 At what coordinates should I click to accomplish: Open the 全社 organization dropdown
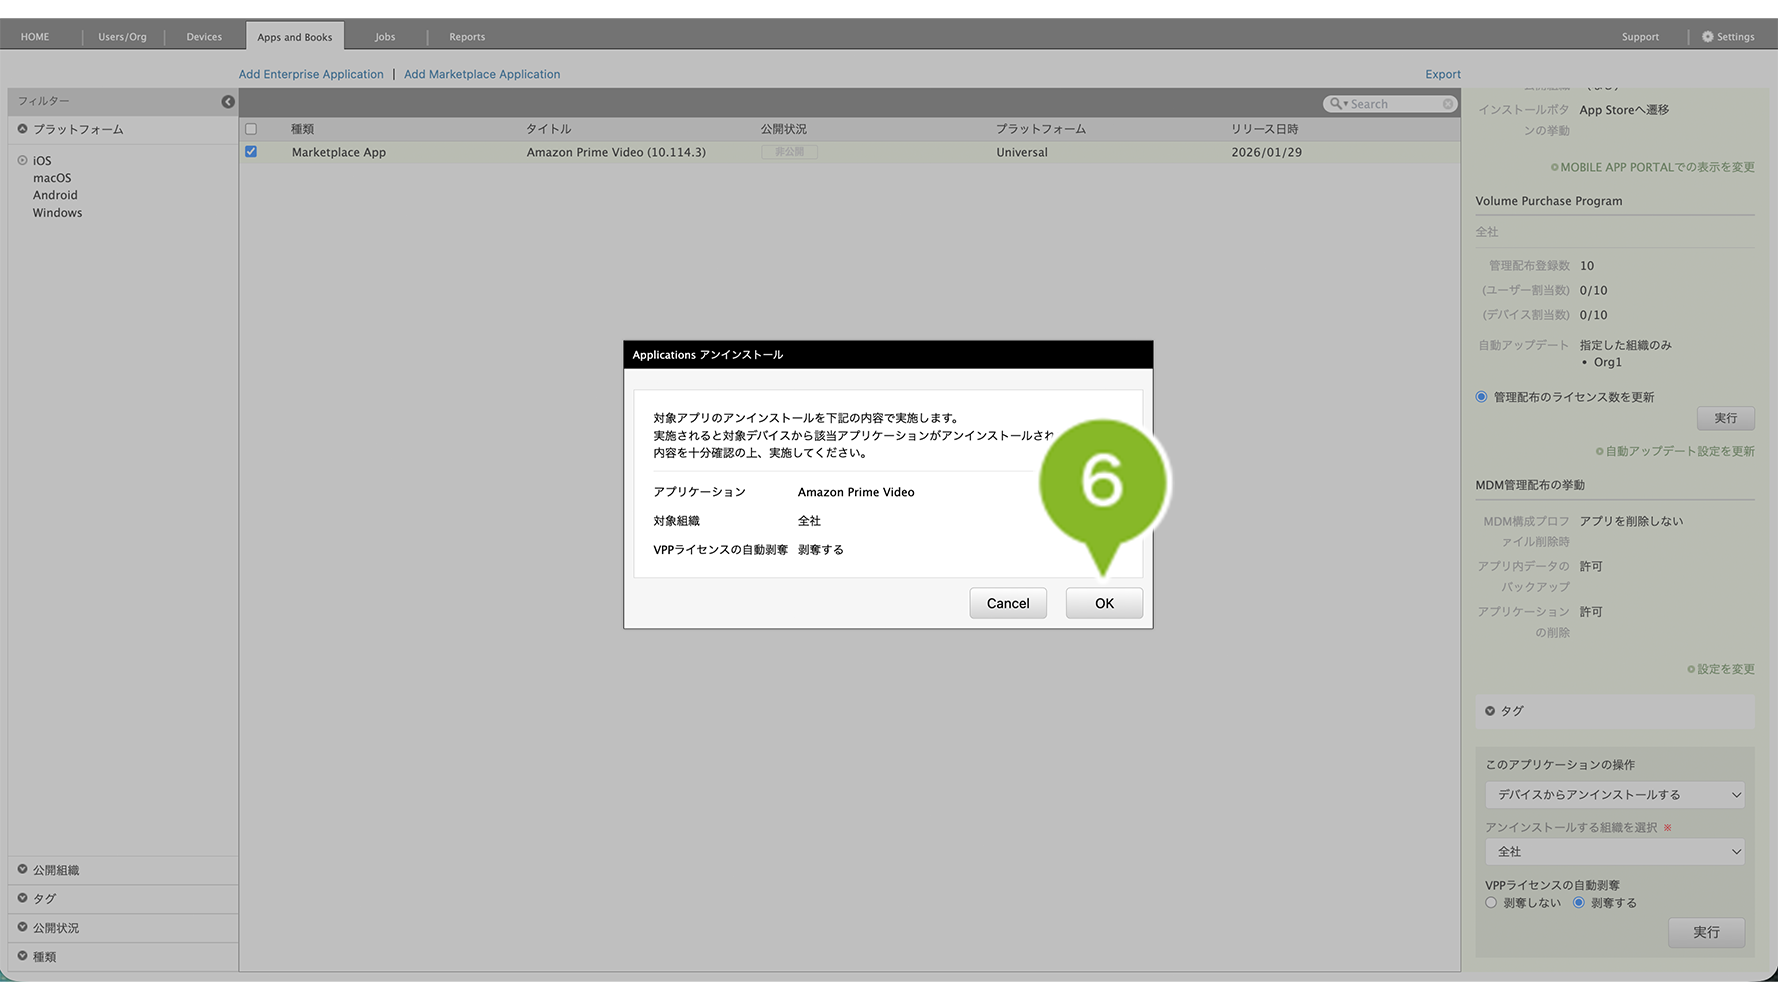[1614, 852]
